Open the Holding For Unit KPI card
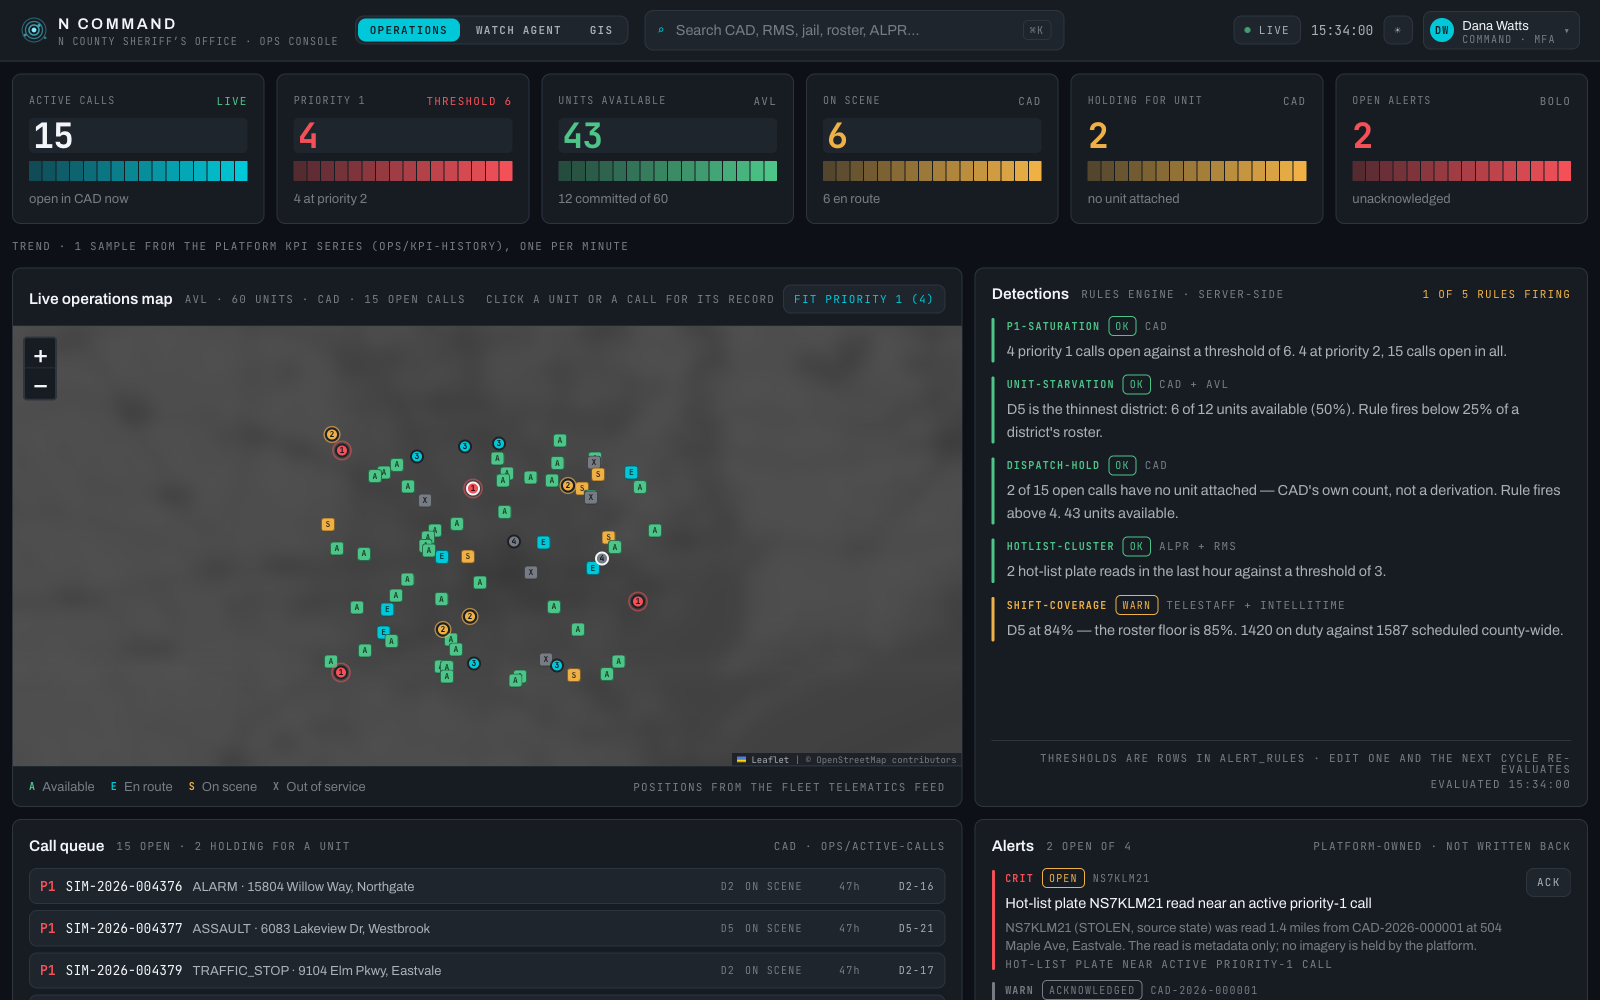 pyautogui.click(x=1197, y=149)
